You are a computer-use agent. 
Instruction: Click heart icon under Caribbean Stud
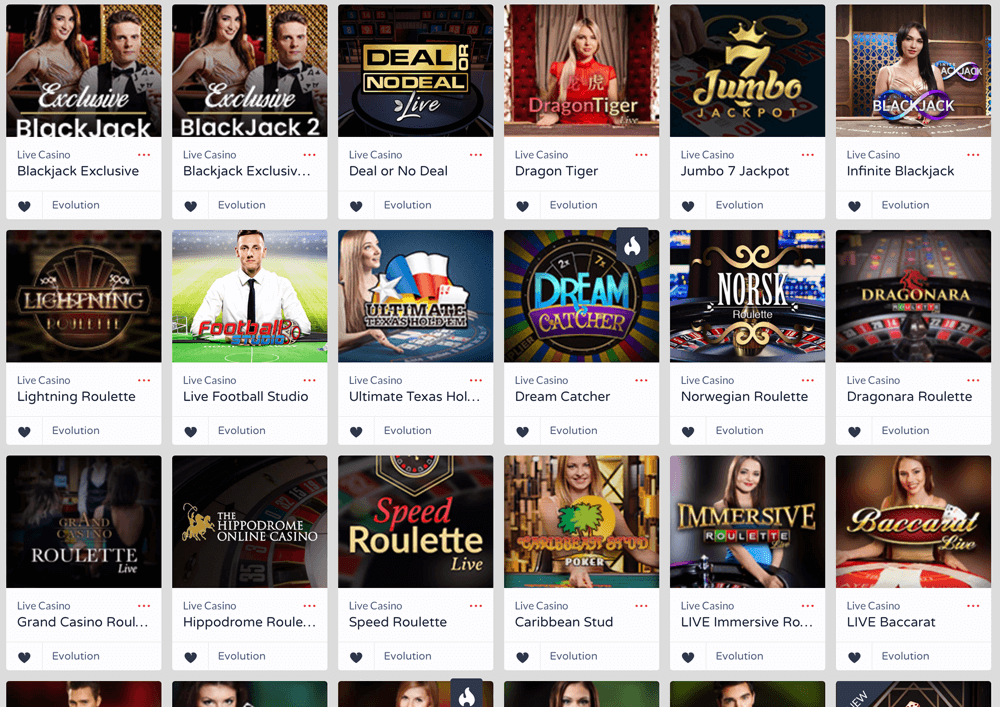[x=522, y=657]
